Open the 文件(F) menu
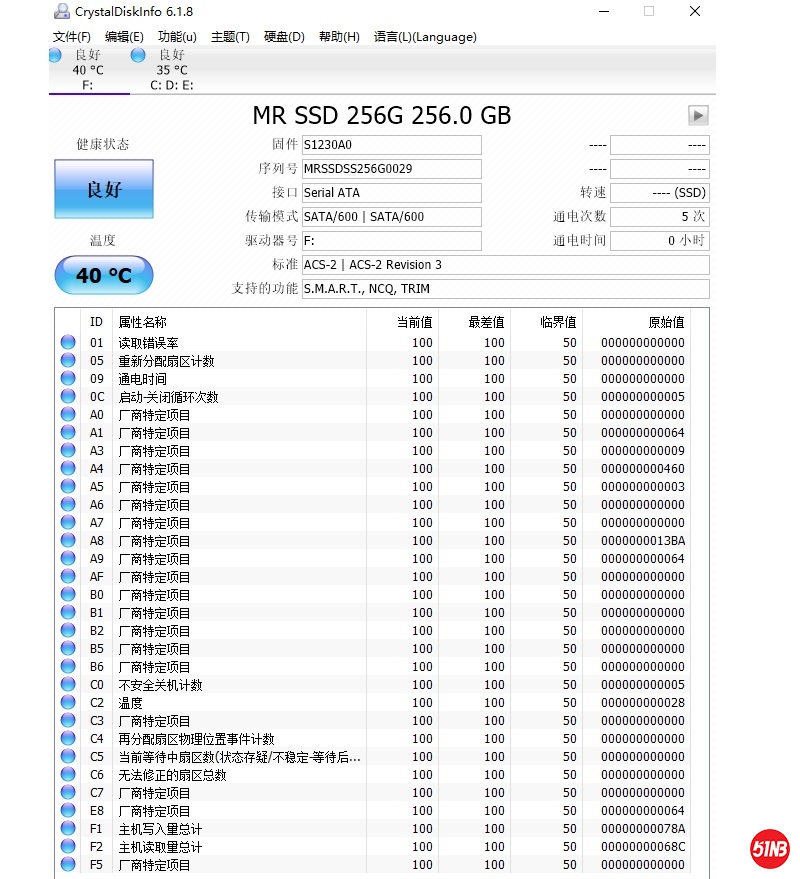The height and width of the screenshot is (879, 800). click(72, 37)
